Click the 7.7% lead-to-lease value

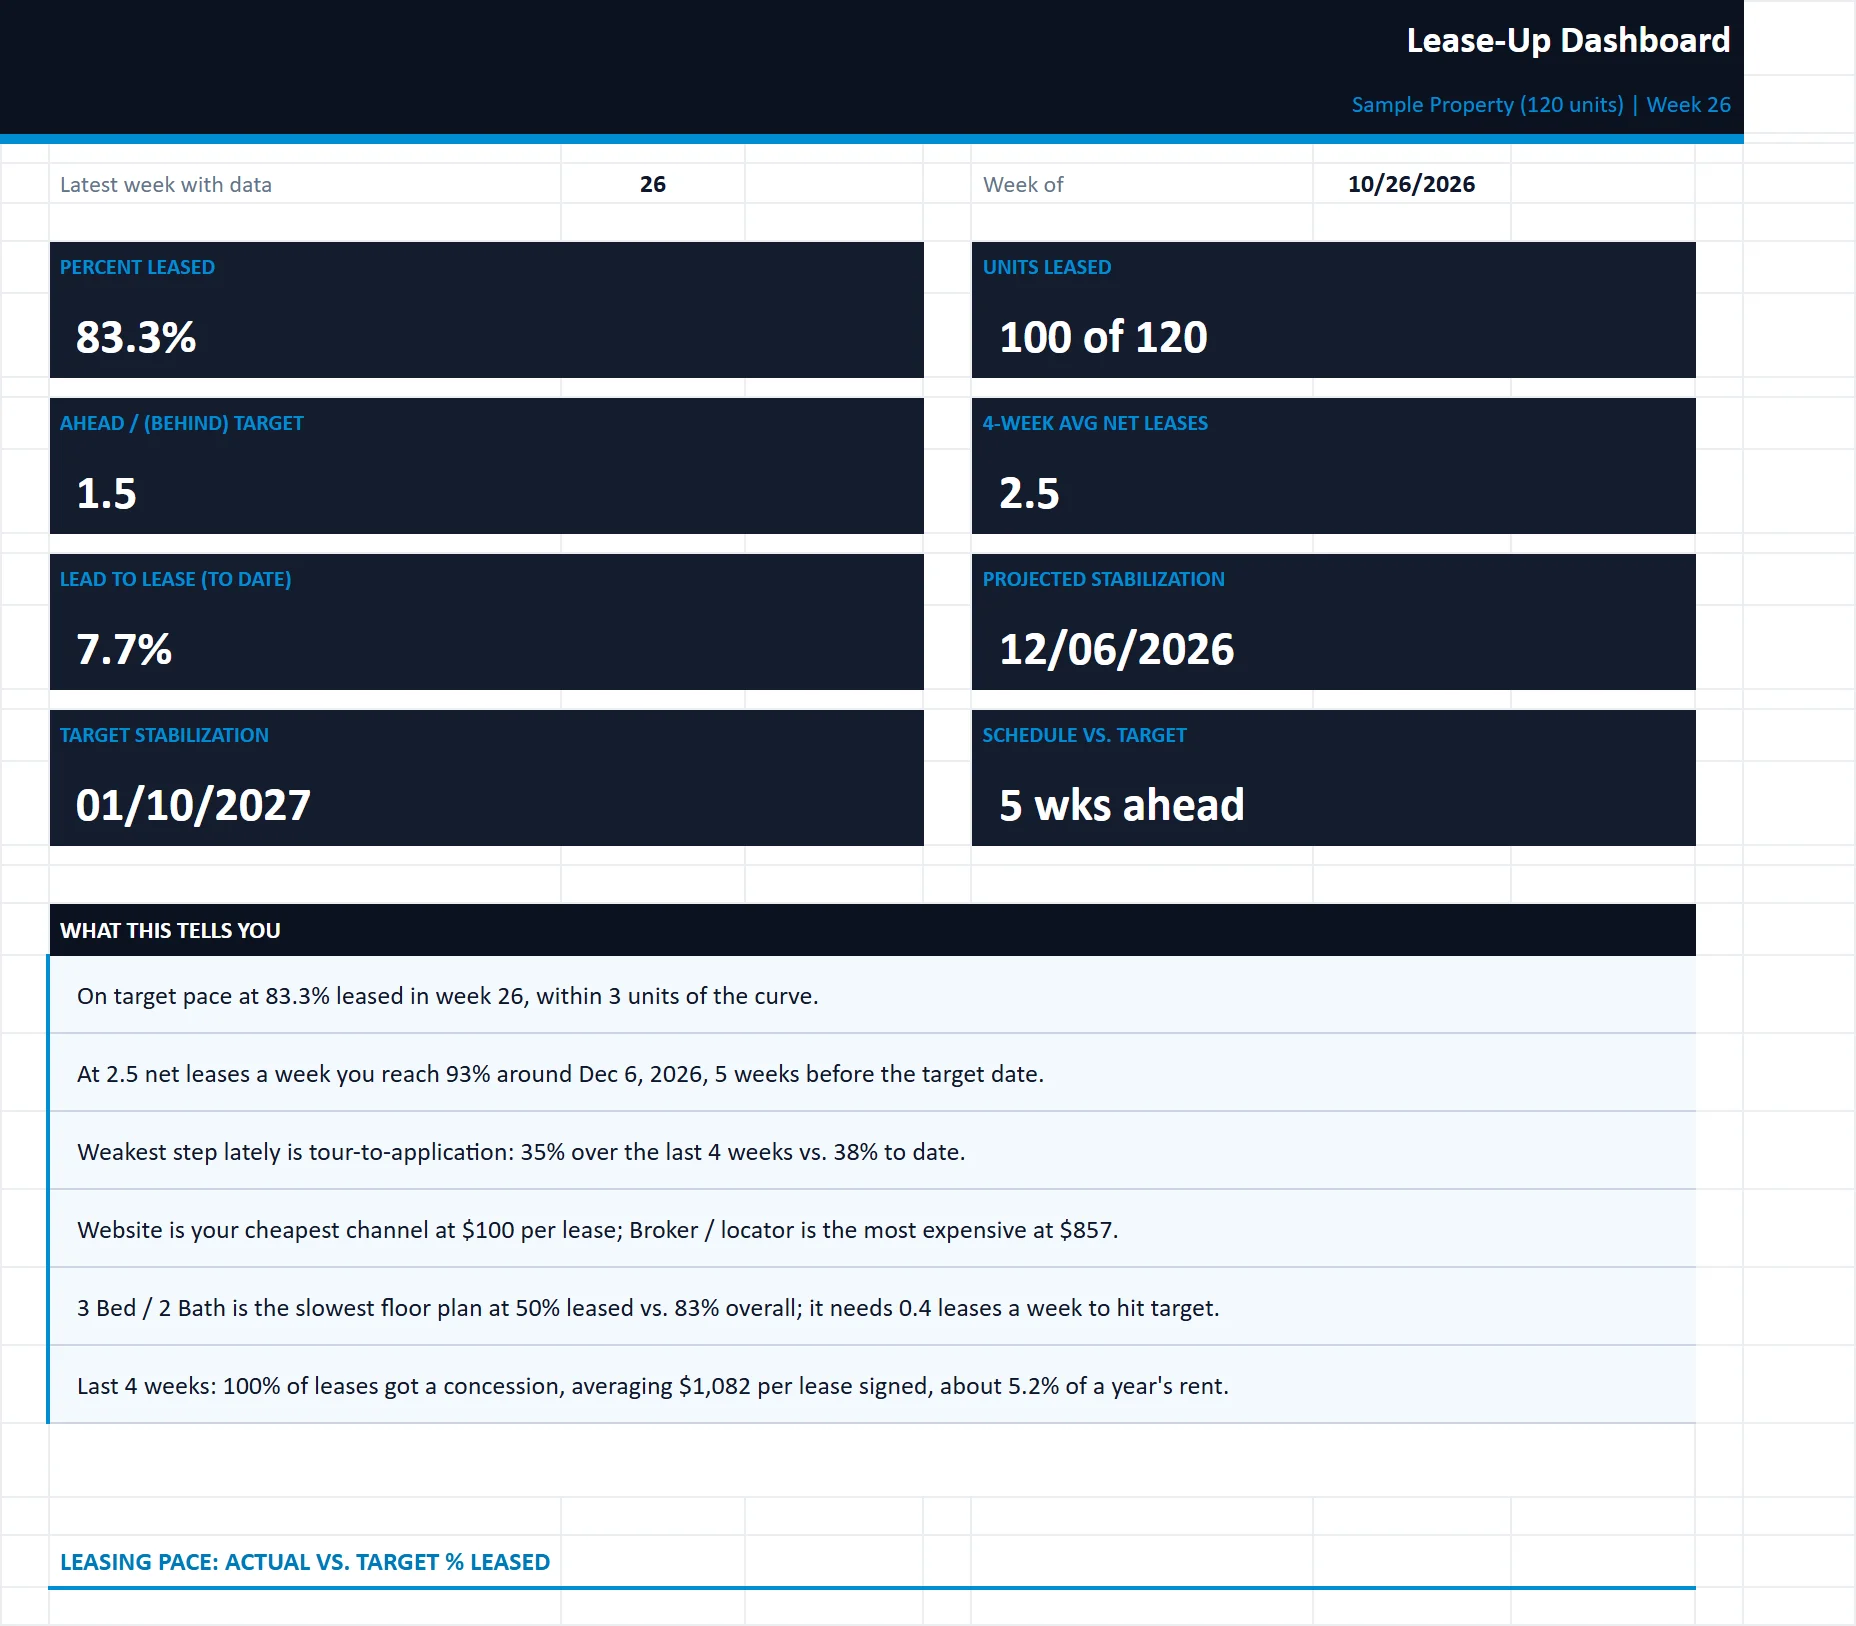[x=124, y=649]
